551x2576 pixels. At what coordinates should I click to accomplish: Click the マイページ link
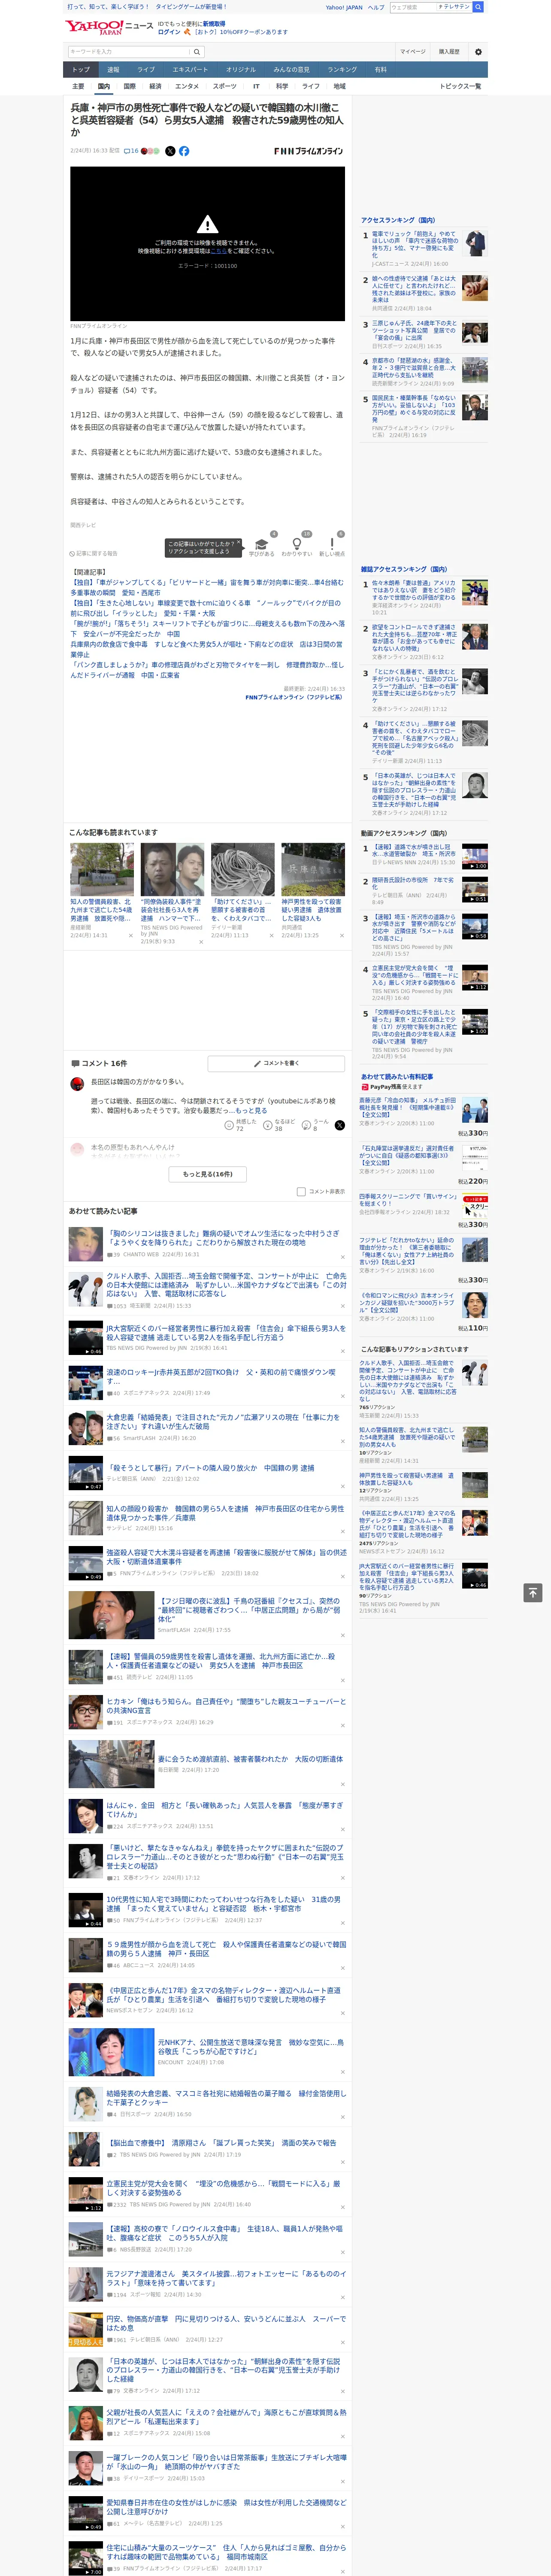(x=412, y=51)
